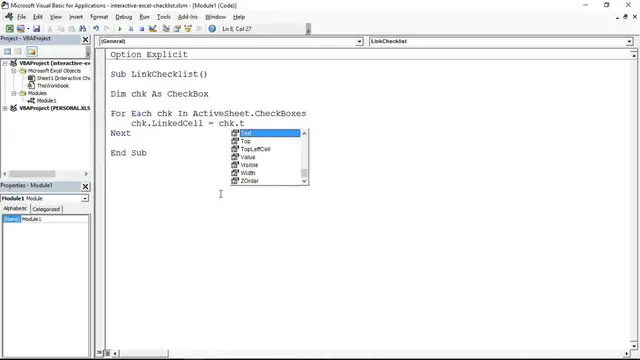Undo the last edit
This screenshot has height=360, width=640.
[96, 29]
